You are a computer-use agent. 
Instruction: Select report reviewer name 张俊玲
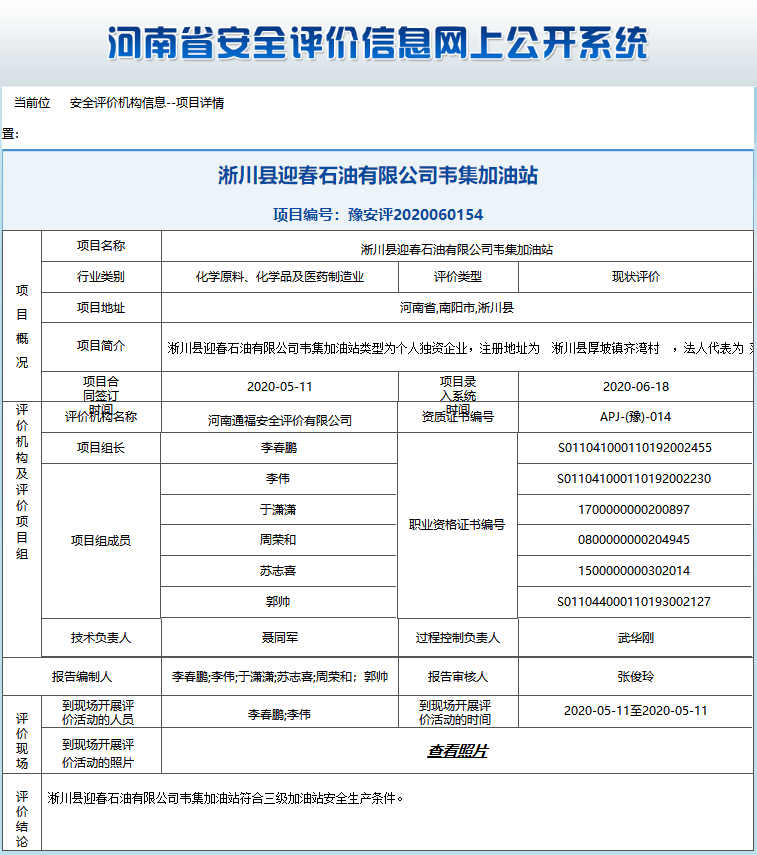click(635, 677)
